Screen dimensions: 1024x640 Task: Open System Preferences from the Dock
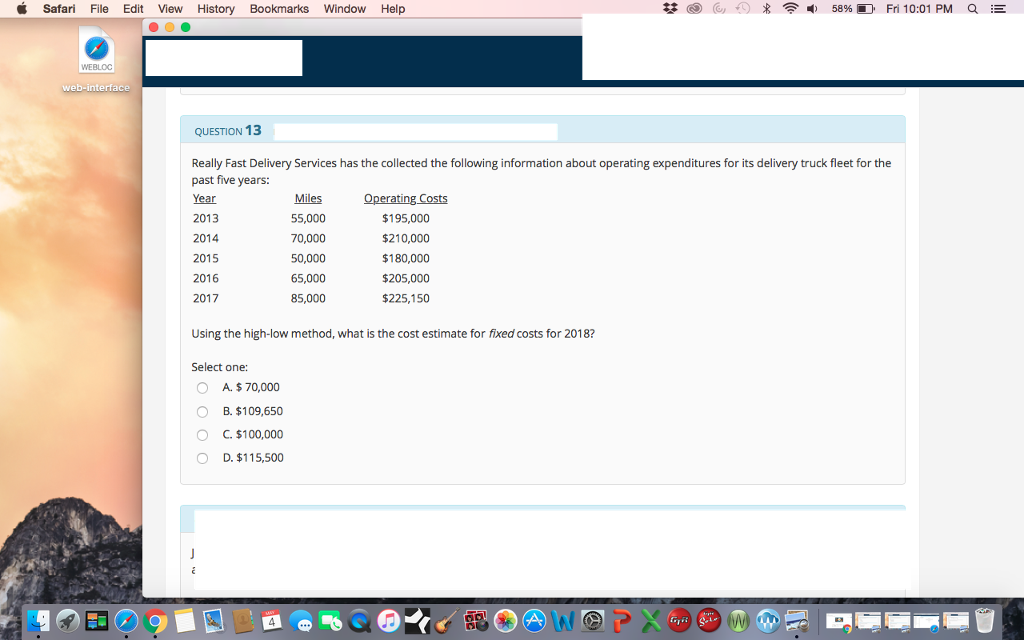pyautogui.click(x=592, y=621)
